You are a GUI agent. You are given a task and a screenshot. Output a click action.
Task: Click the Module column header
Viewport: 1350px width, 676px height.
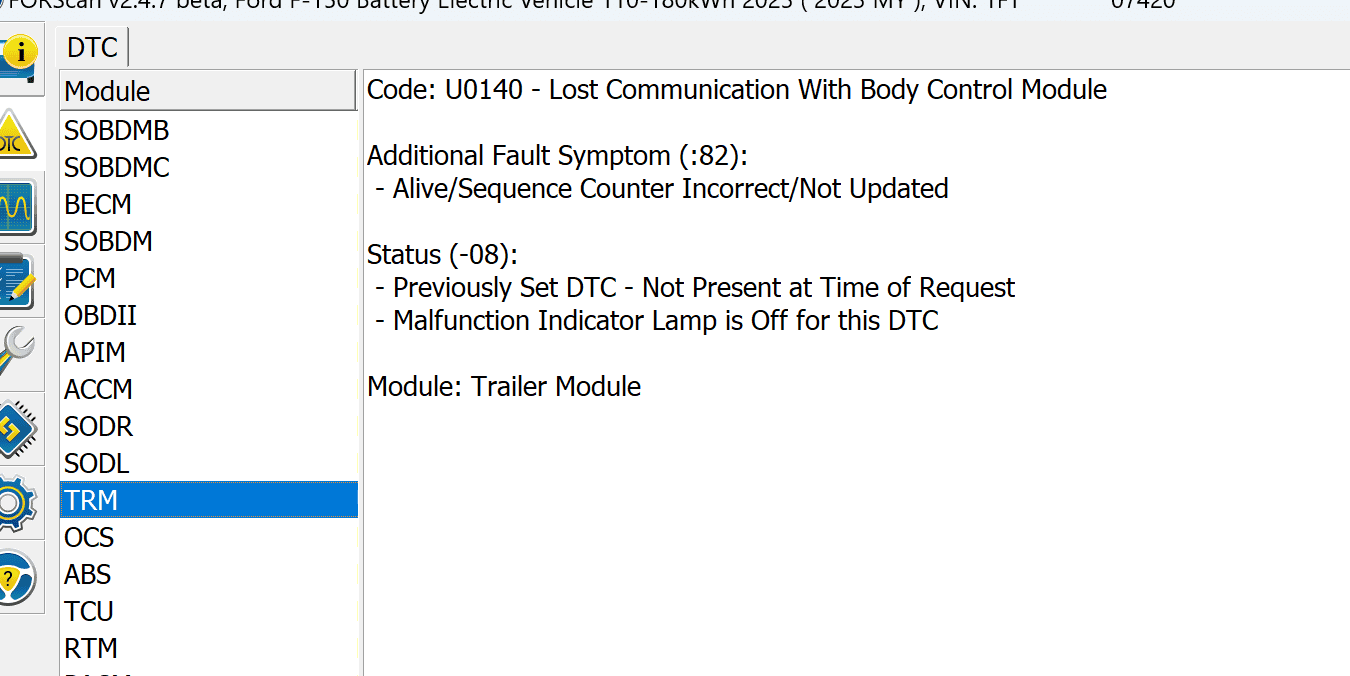[x=208, y=91]
